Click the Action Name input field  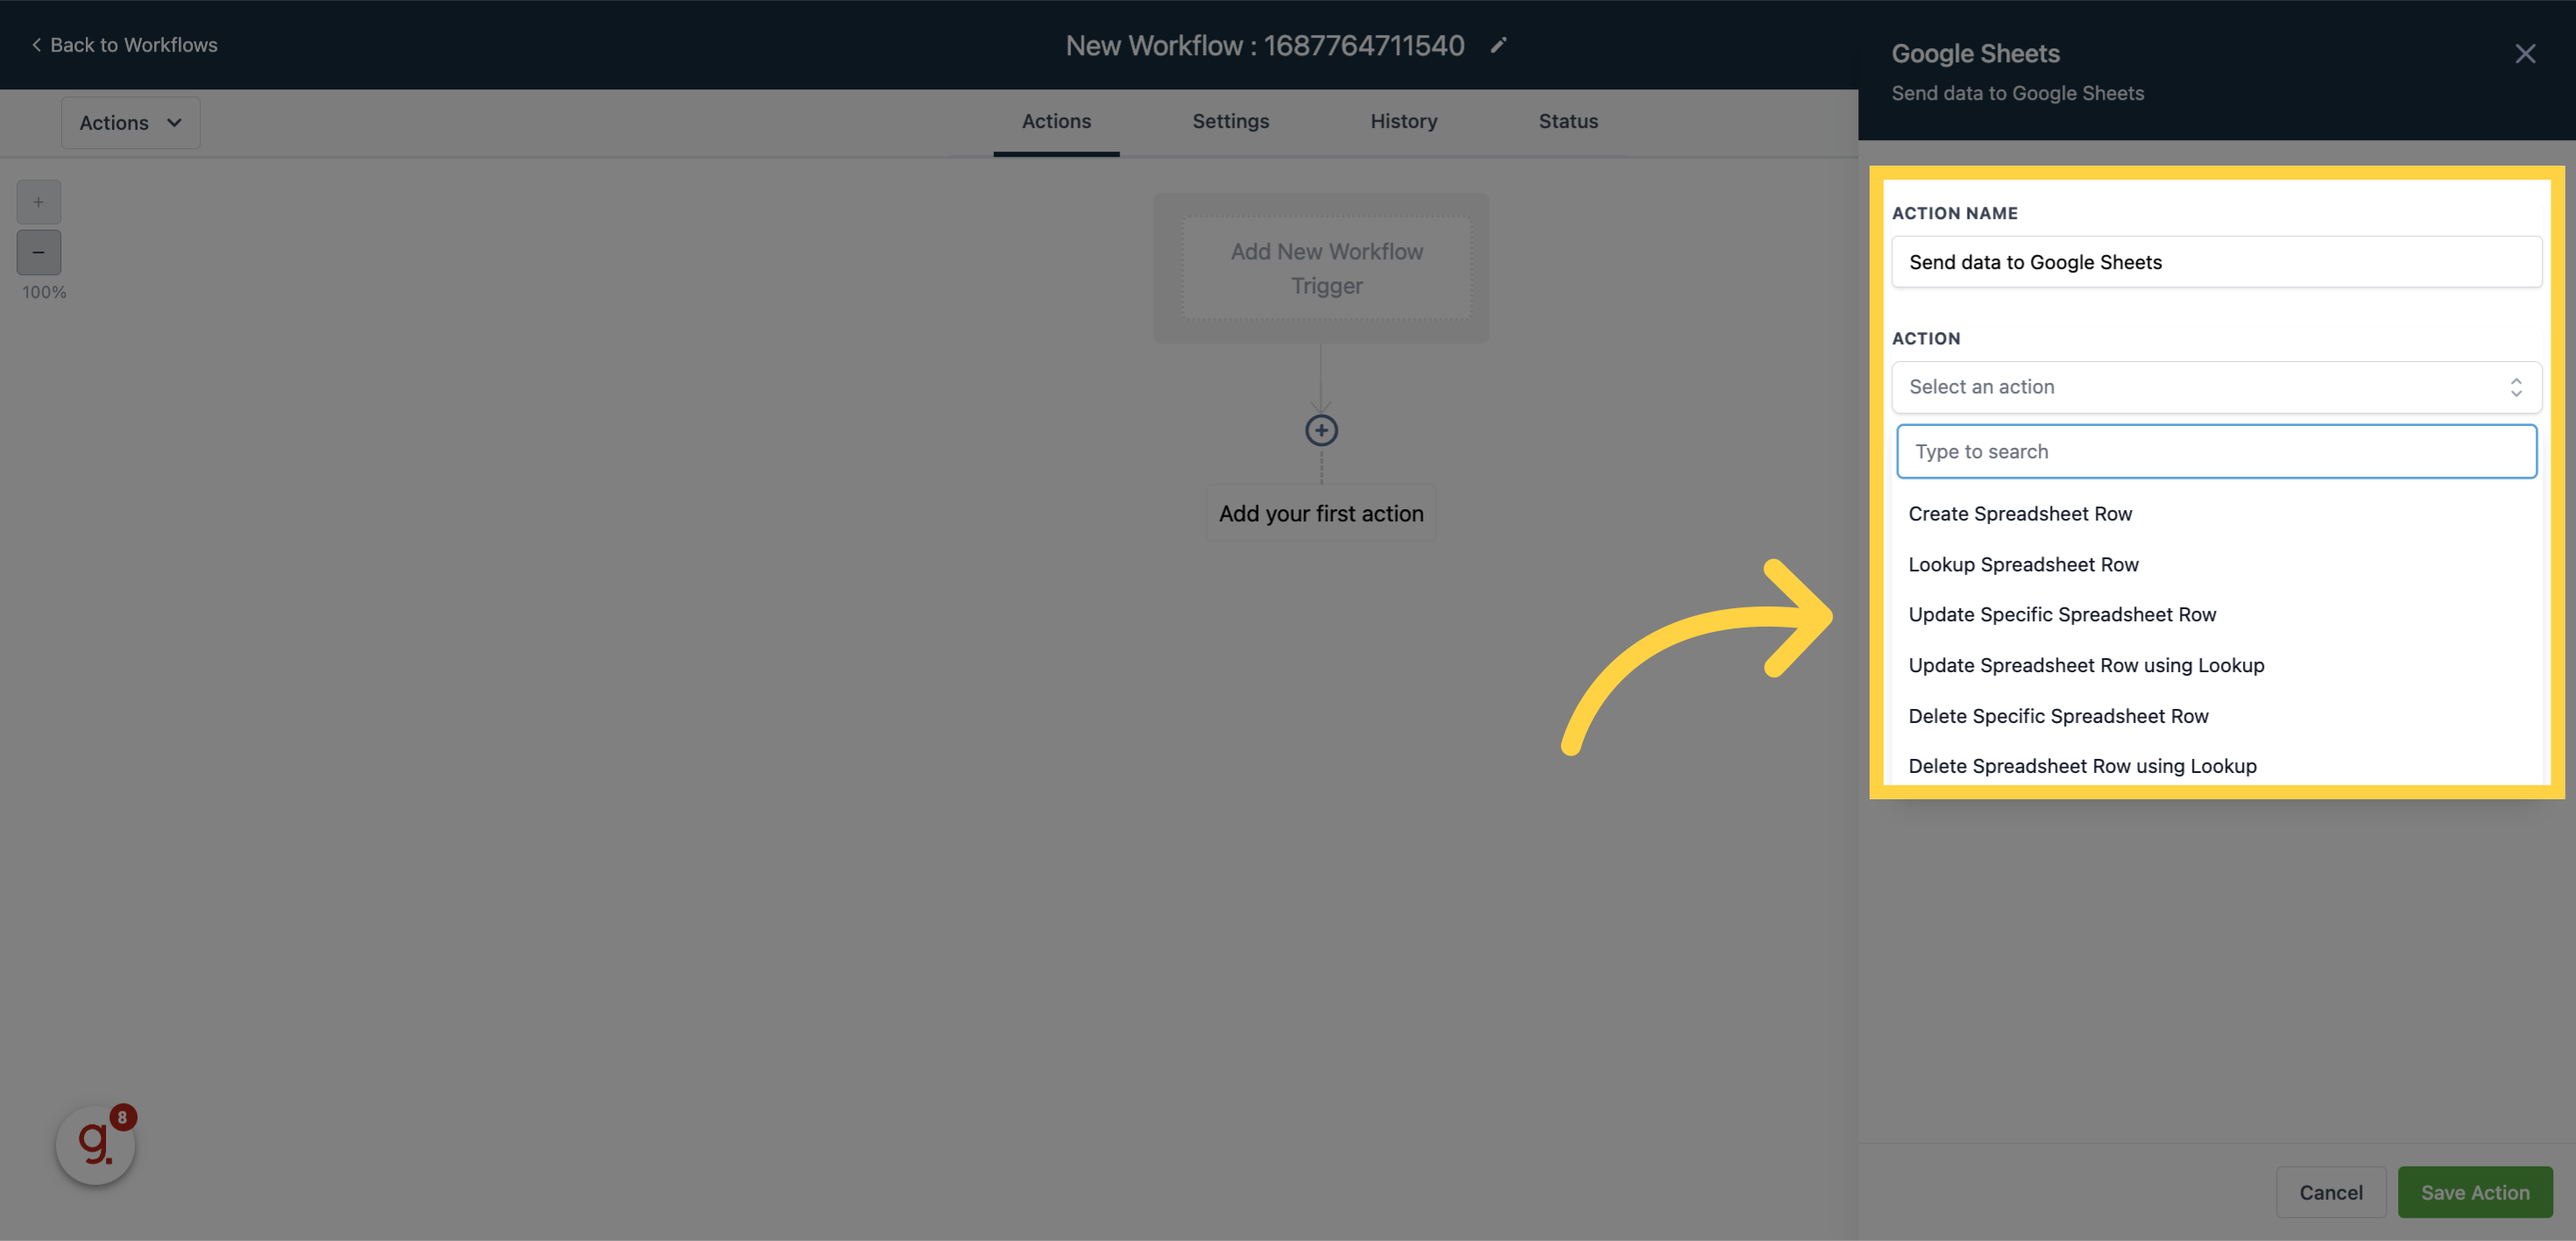point(2217,261)
